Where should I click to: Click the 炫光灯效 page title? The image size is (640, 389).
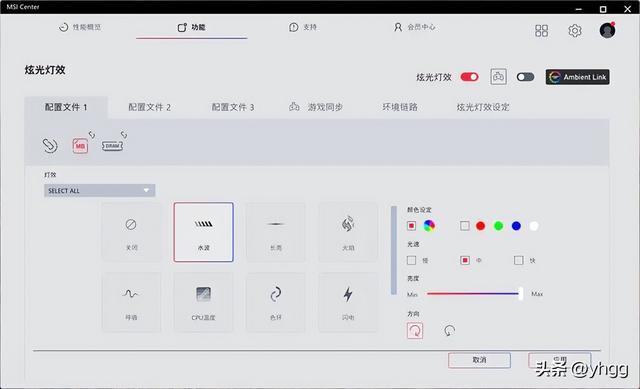click(x=45, y=70)
